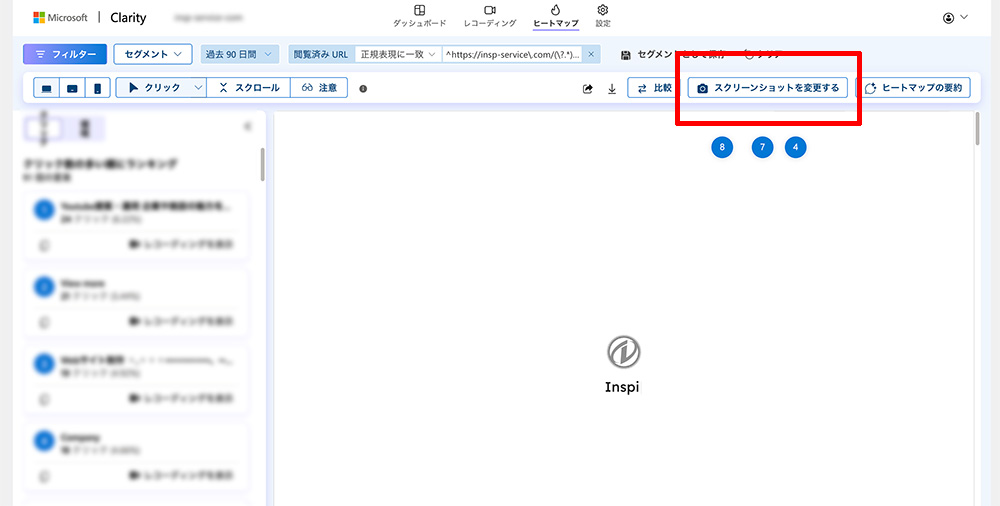Select the desktop (PC) device view icon
Screen dimensions: 1000x506
click(47, 88)
